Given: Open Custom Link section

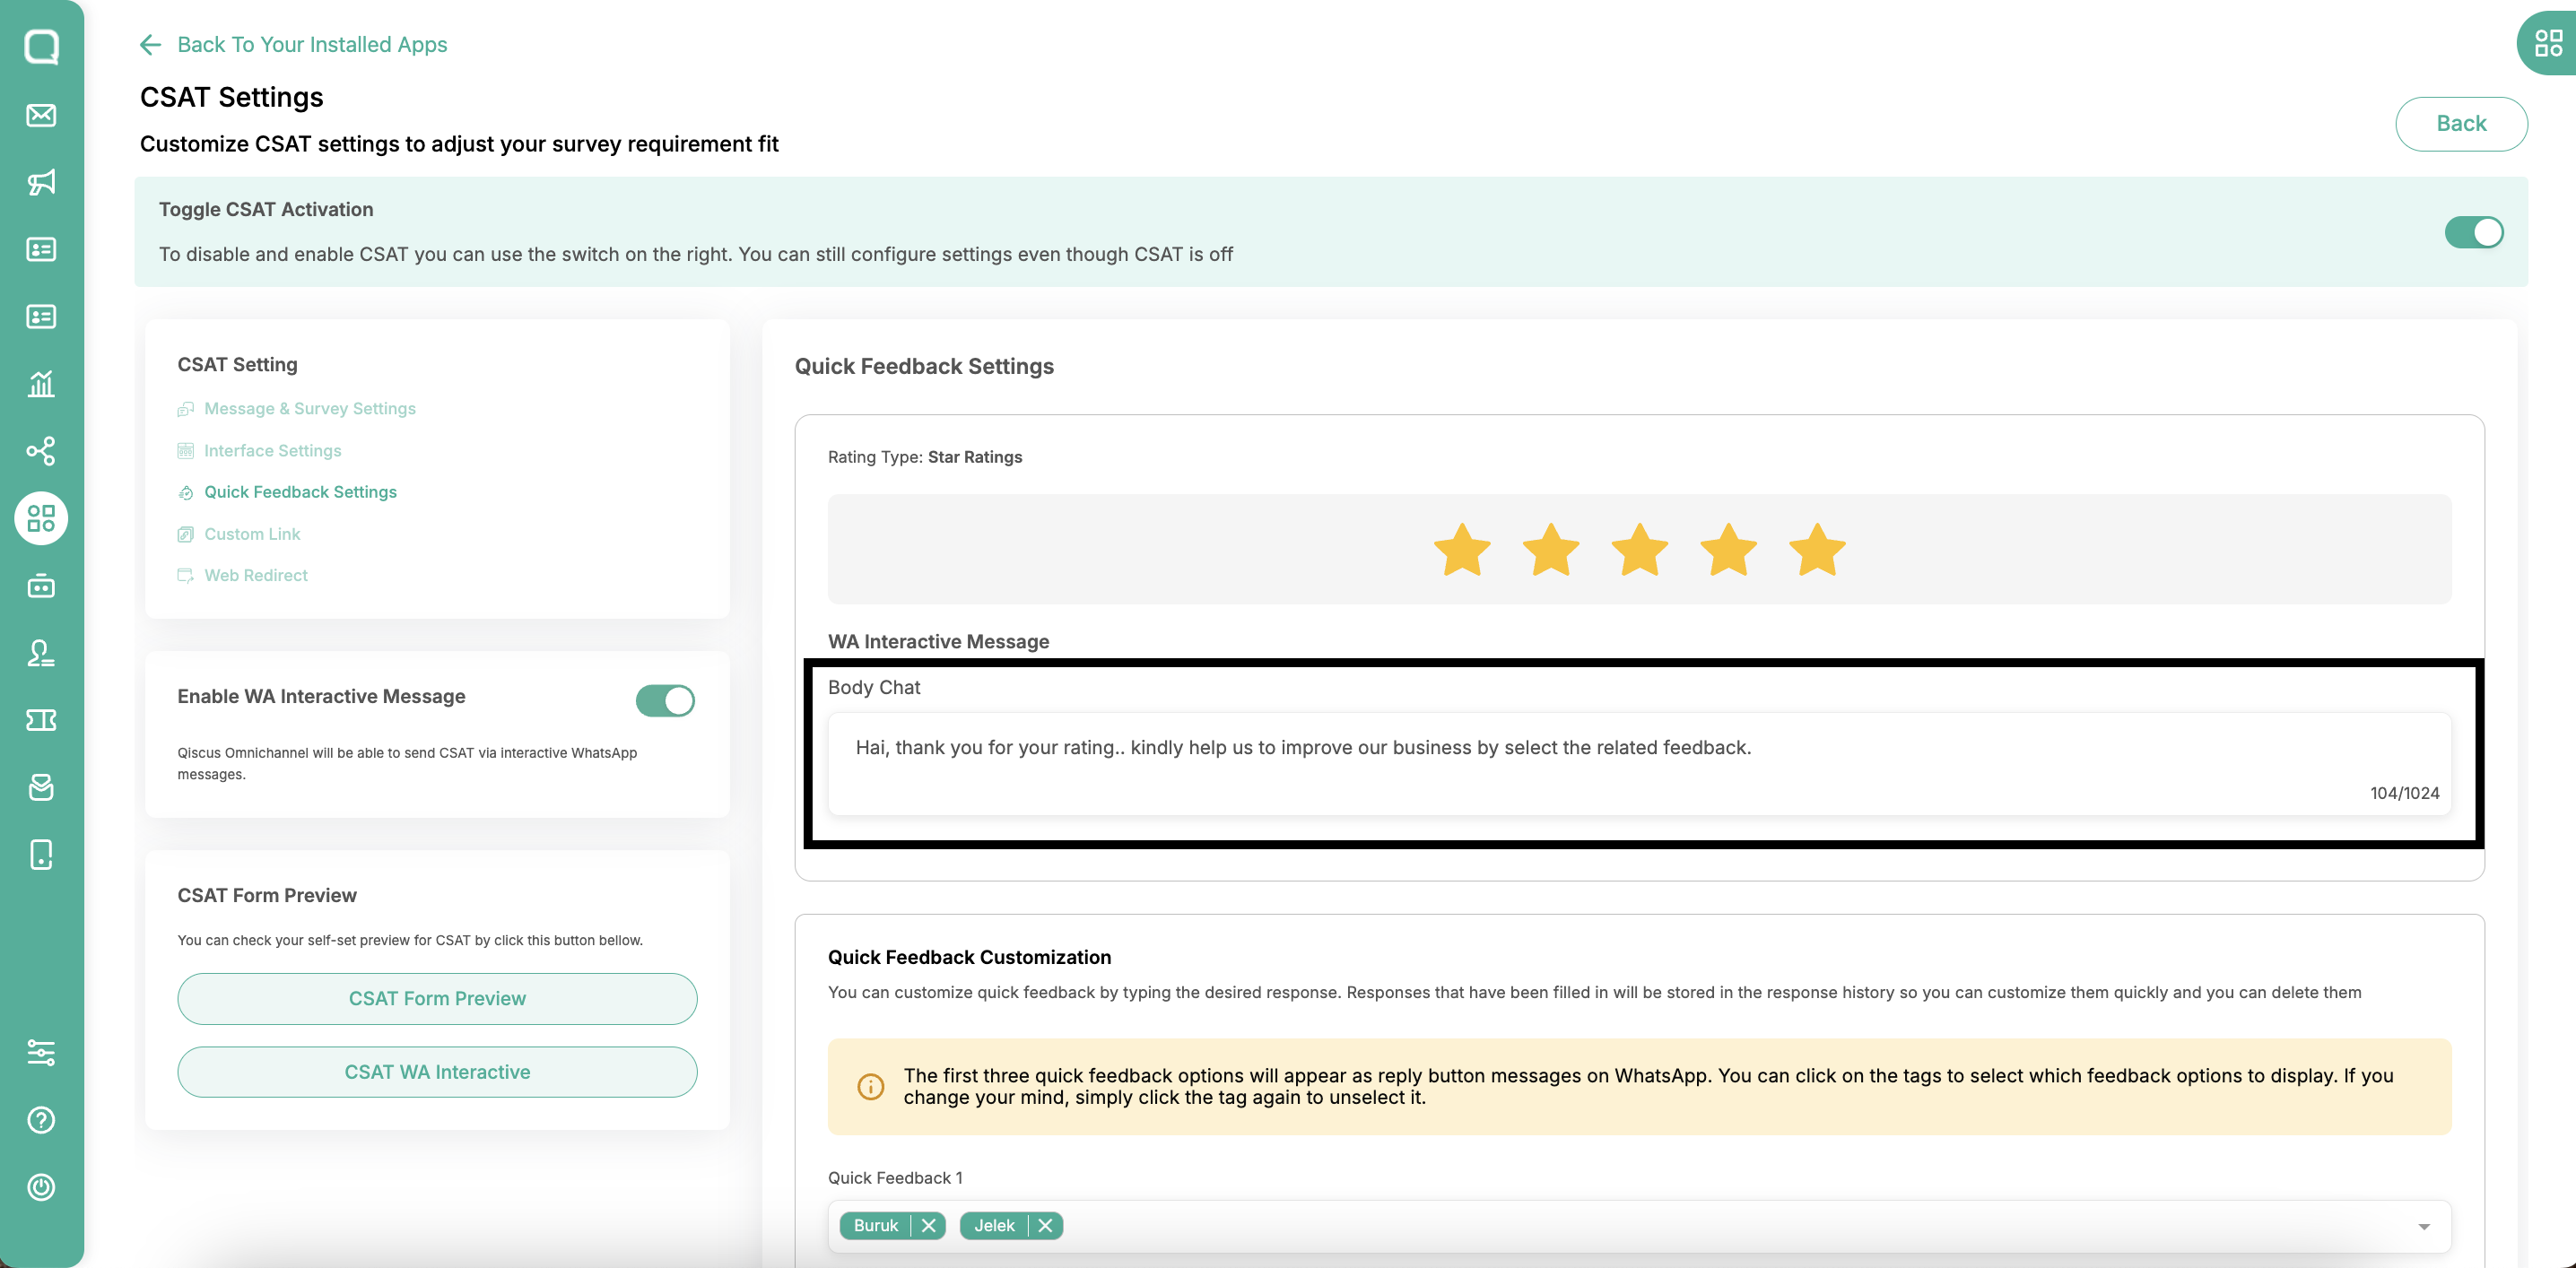Looking at the screenshot, I should 252,534.
